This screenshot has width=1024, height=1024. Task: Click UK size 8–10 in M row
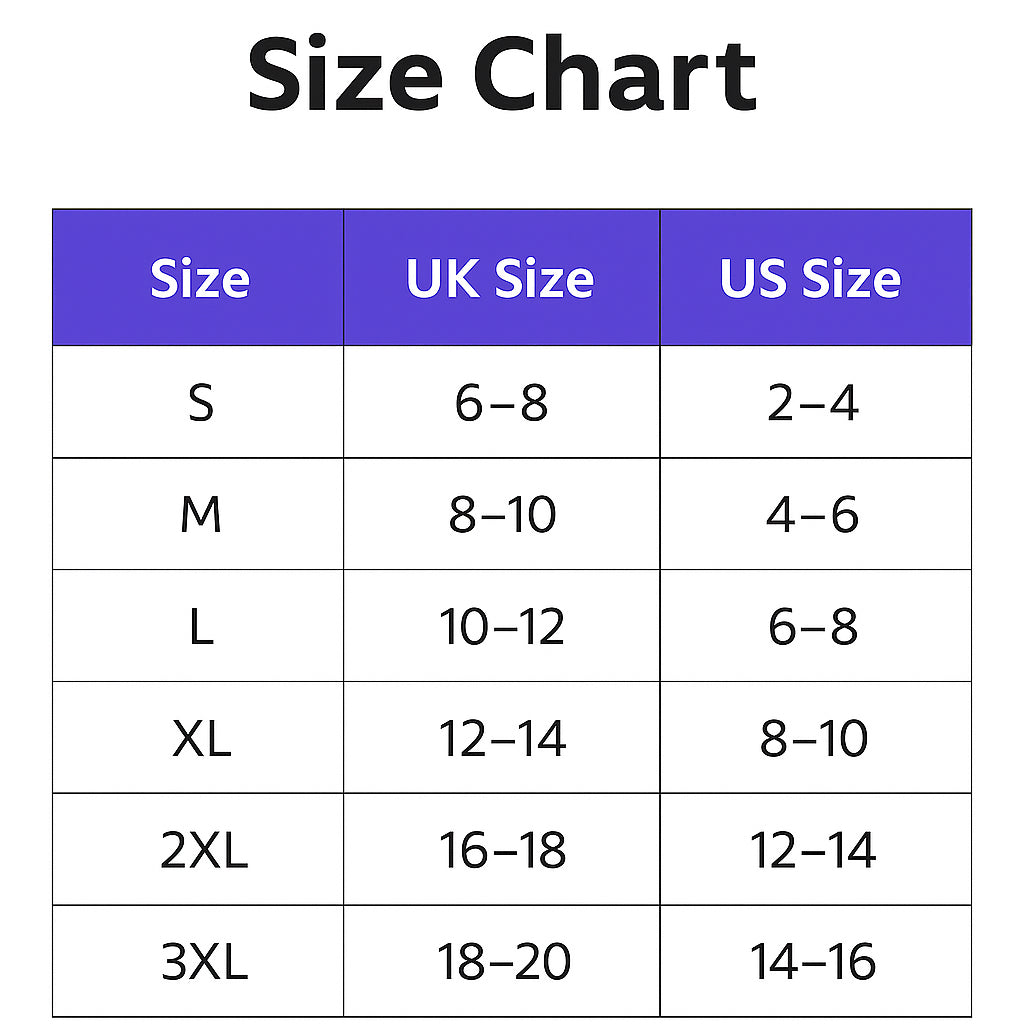[x=501, y=516]
